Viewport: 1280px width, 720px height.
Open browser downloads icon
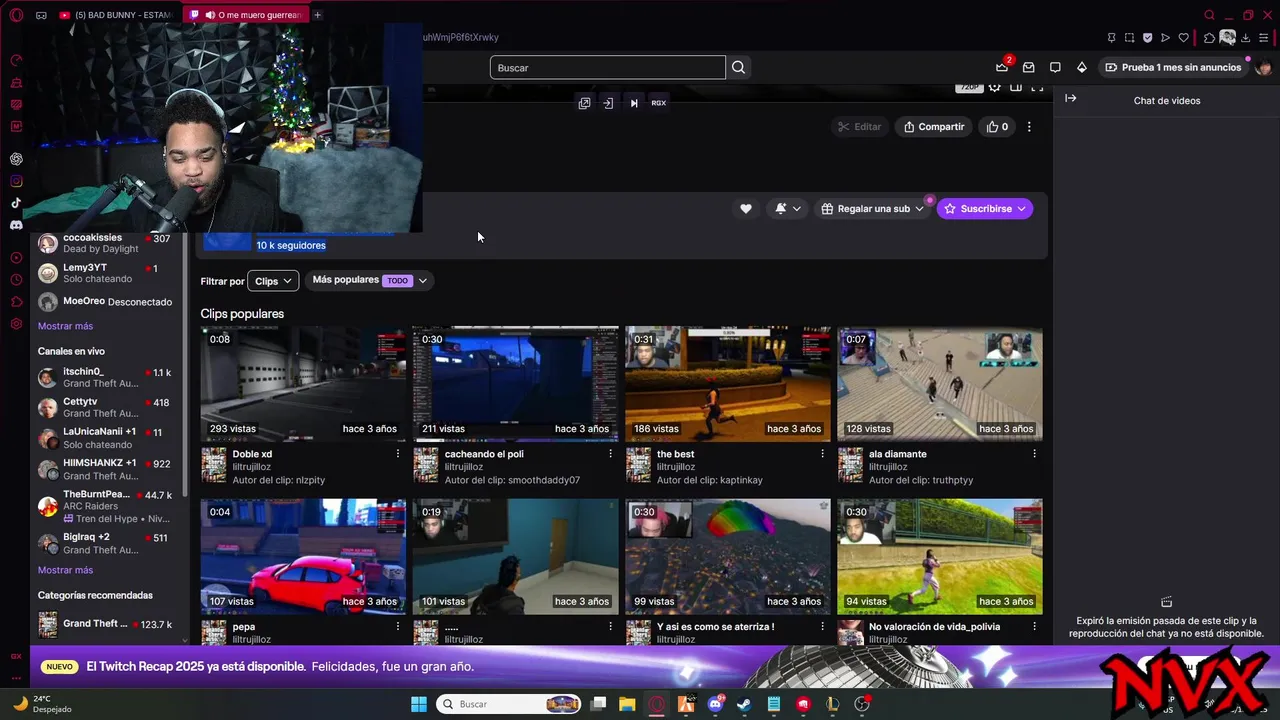click(1245, 38)
